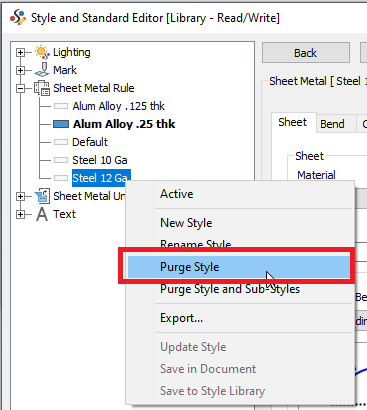This screenshot has height=410, width=367.
Task: Select the Steel 12 Ga style
Action: pos(101,178)
